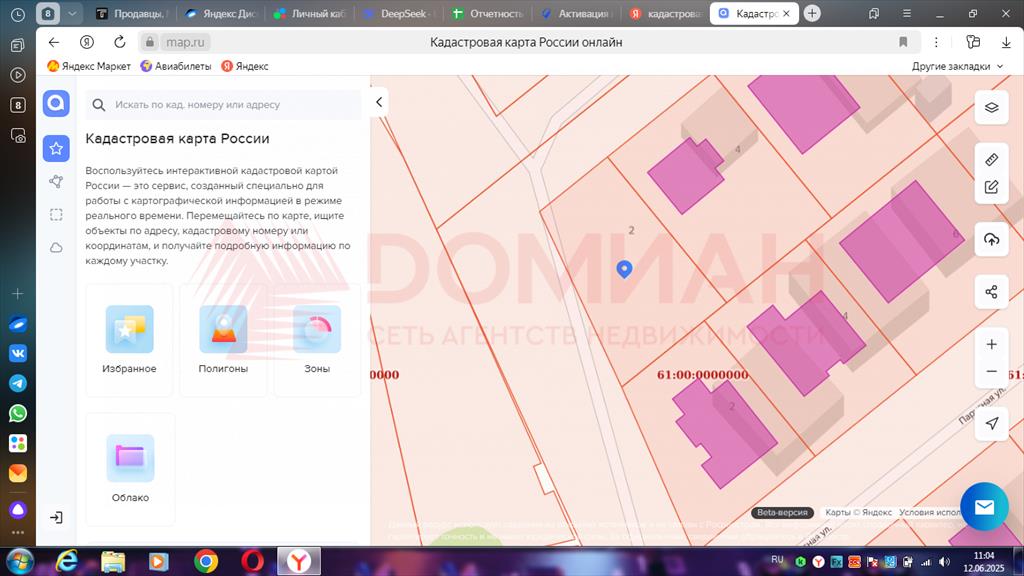The width and height of the screenshot is (1024, 576).
Task: Click the share map icon
Action: [991, 292]
